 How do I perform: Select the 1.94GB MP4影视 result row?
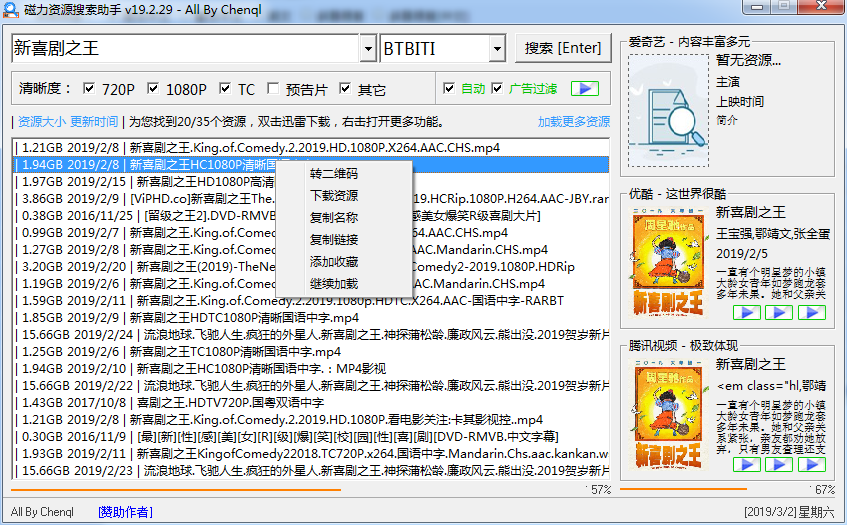pyautogui.click(x=311, y=369)
